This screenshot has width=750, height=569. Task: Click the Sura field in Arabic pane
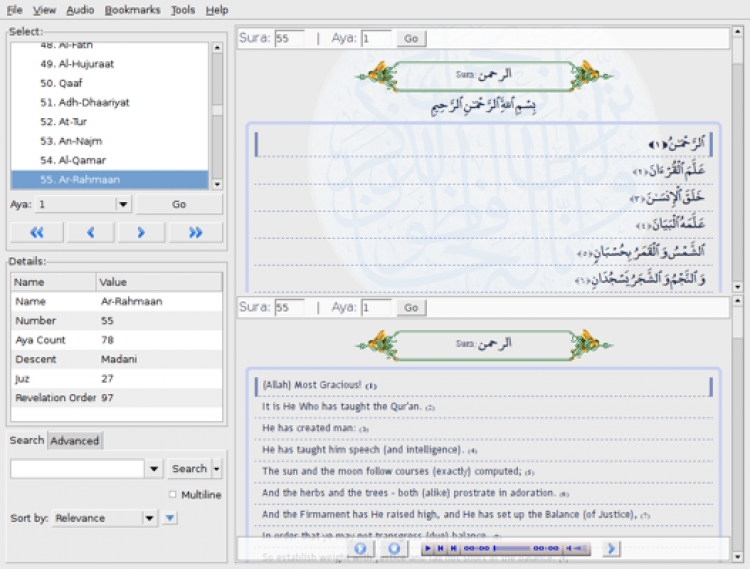click(x=289, y=38)
